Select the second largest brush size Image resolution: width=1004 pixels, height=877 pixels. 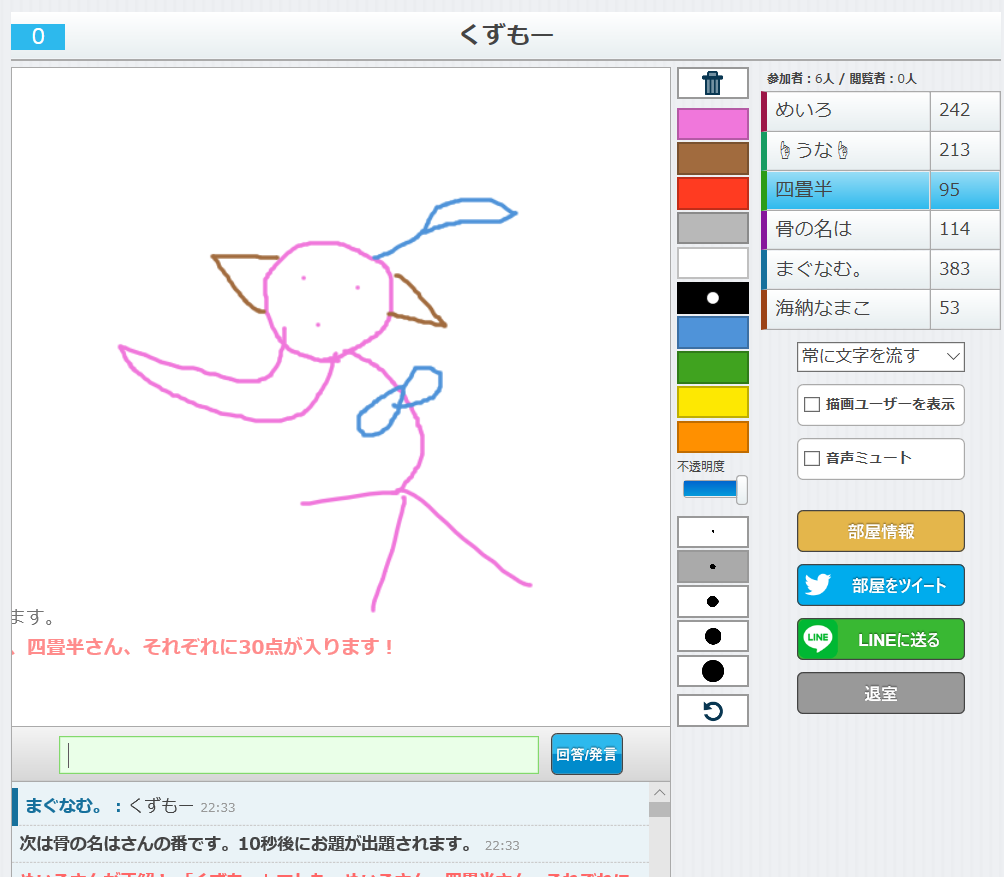[x=713, y=636]
